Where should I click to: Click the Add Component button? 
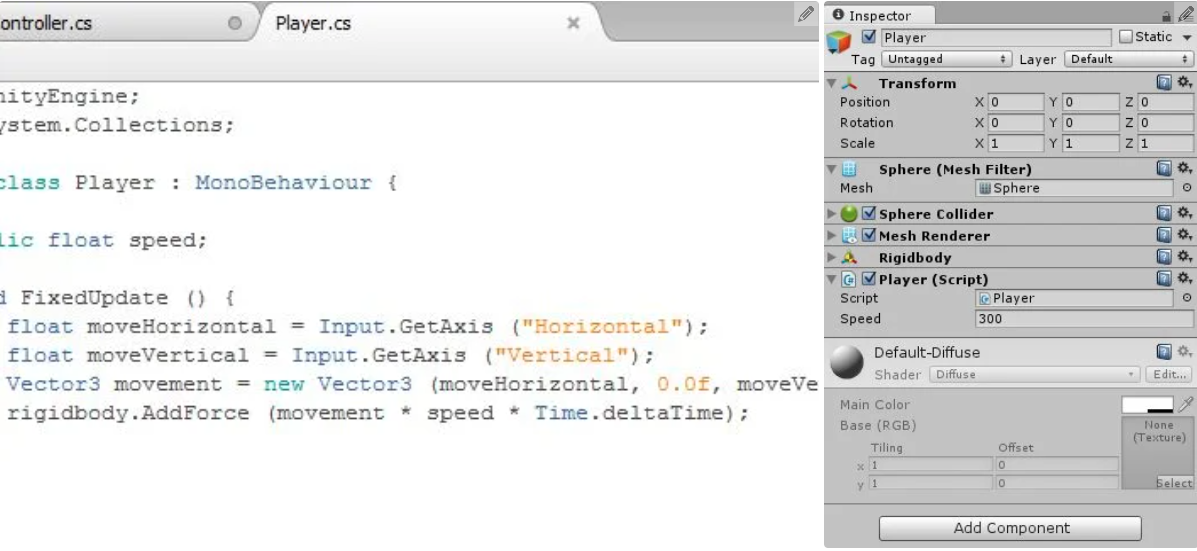[1010, 528]
